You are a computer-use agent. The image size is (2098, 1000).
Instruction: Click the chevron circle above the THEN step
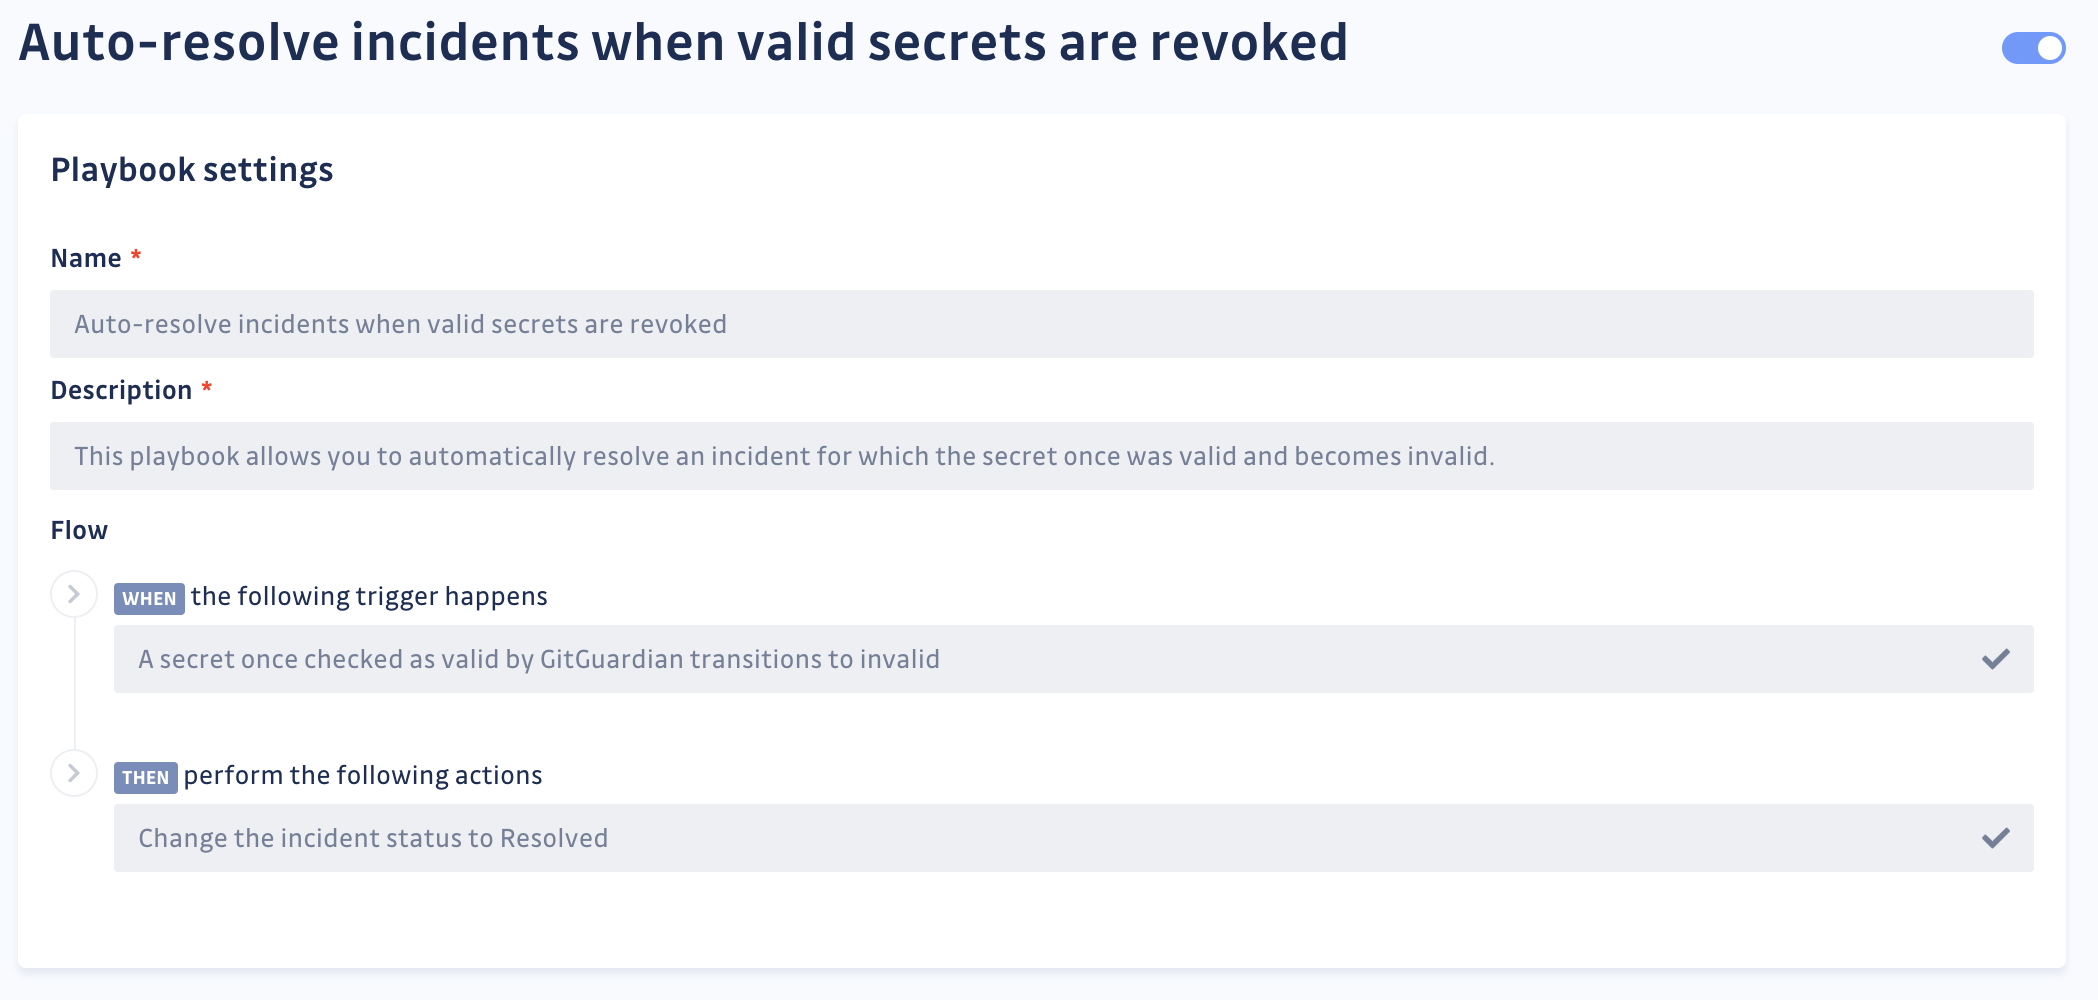point(73,773)
